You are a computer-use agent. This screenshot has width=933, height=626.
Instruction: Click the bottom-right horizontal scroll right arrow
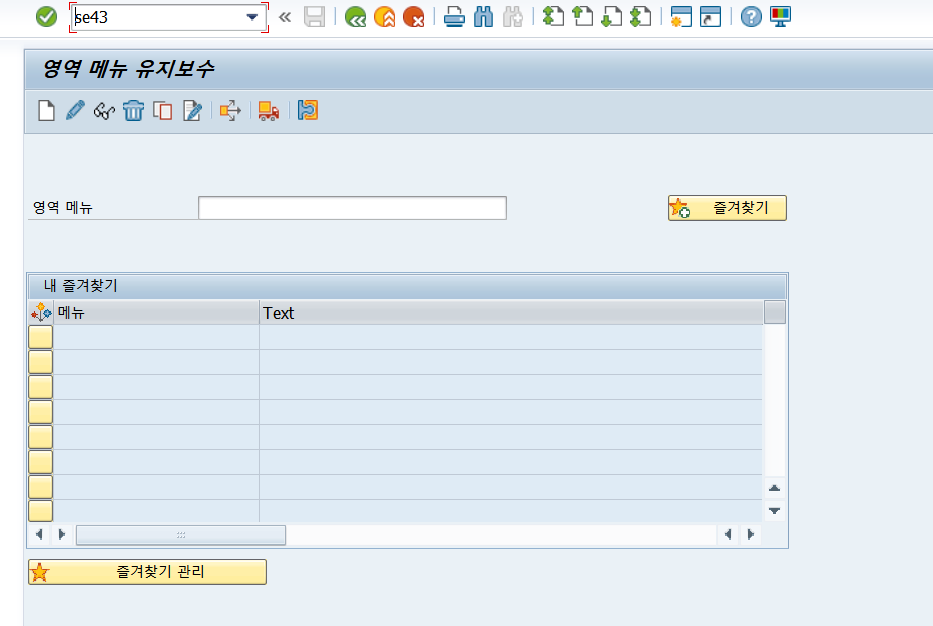click(751, 534)
